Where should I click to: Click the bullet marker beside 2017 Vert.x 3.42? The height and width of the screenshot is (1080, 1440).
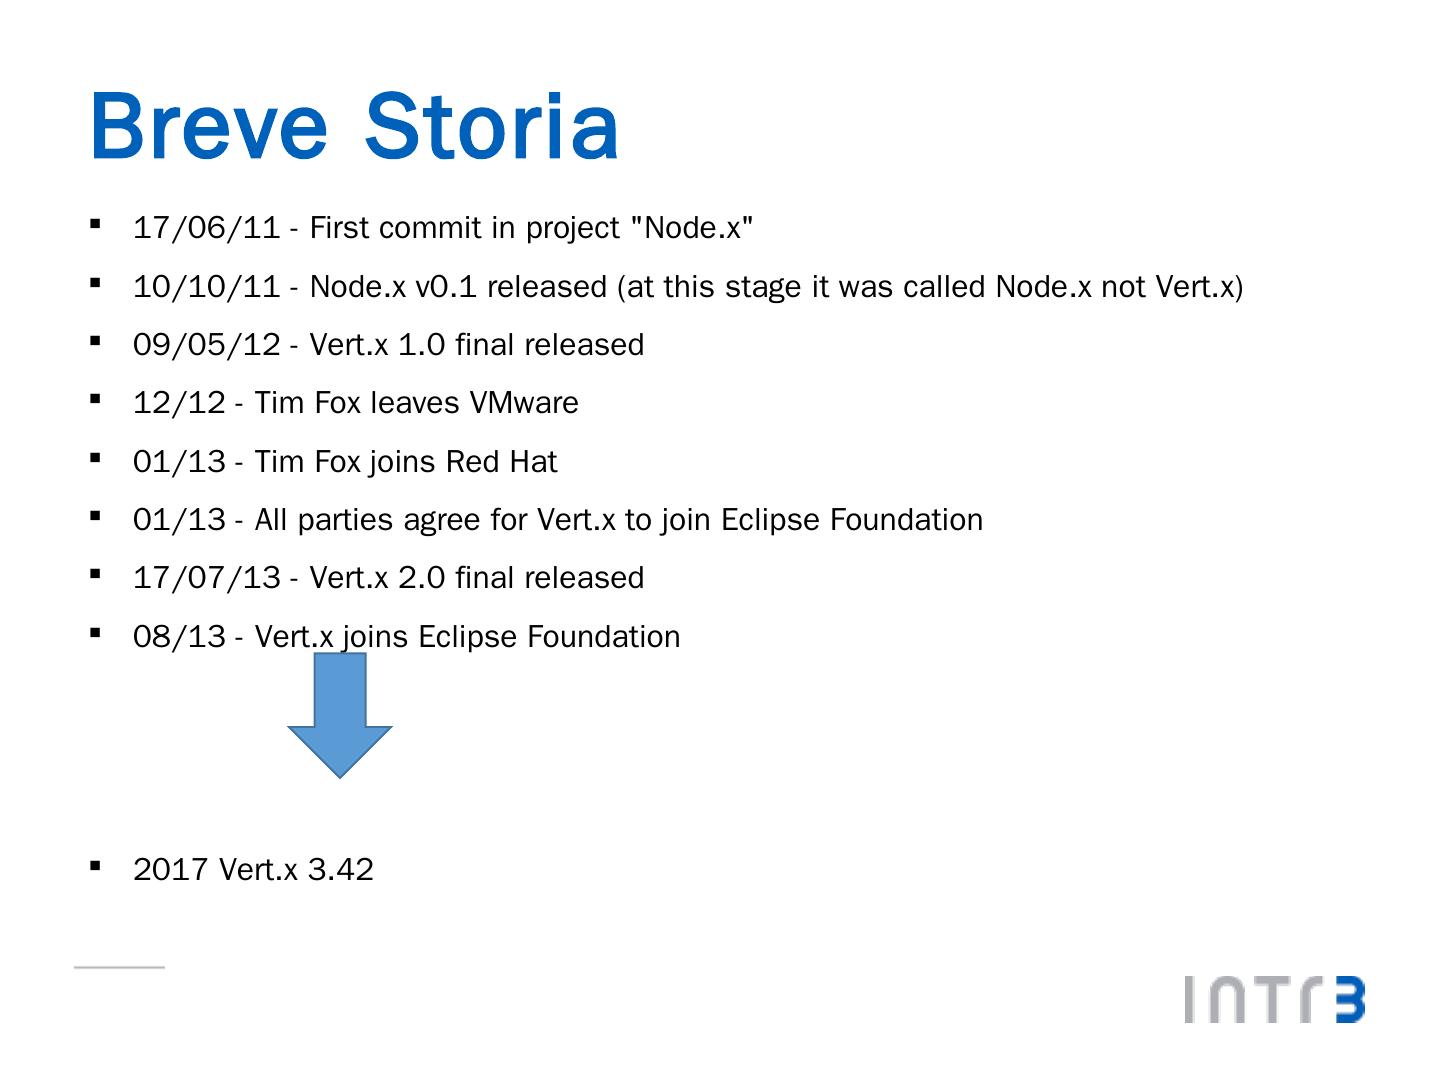coord(96,866)
